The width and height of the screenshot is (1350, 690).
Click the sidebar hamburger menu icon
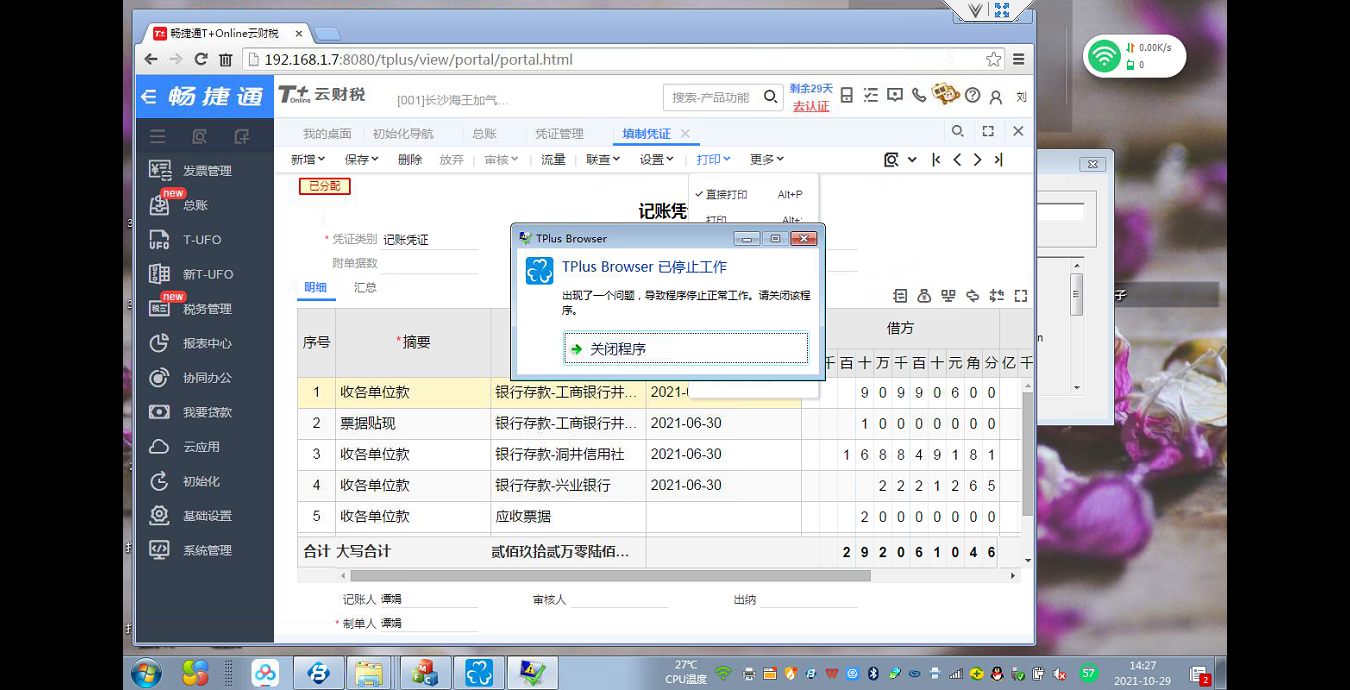(x=157, y=136)
